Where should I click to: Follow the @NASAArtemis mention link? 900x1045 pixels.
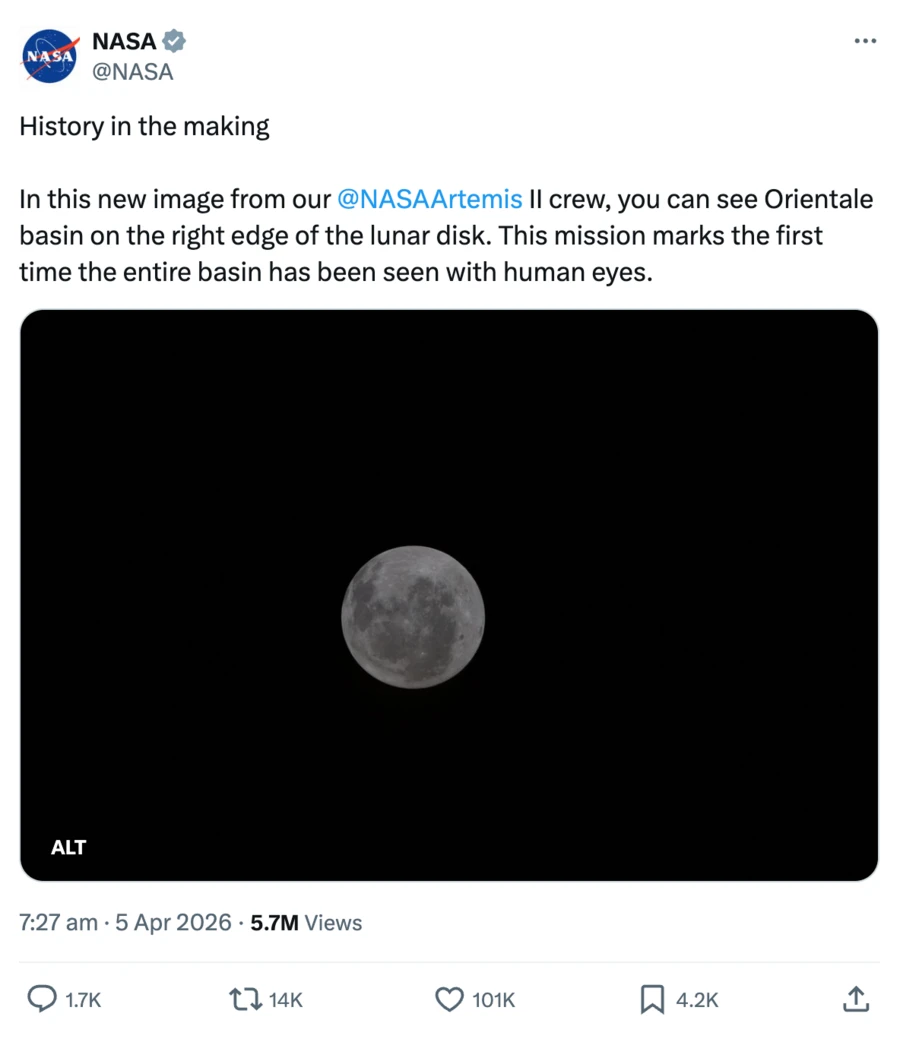pos(430,199)
